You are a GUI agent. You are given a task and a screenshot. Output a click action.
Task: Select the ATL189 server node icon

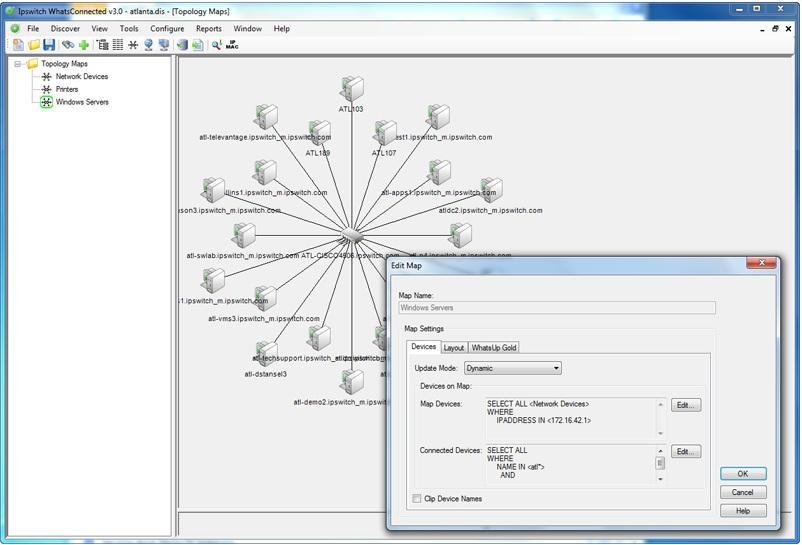pyautogui.click(x=320, y=132)
